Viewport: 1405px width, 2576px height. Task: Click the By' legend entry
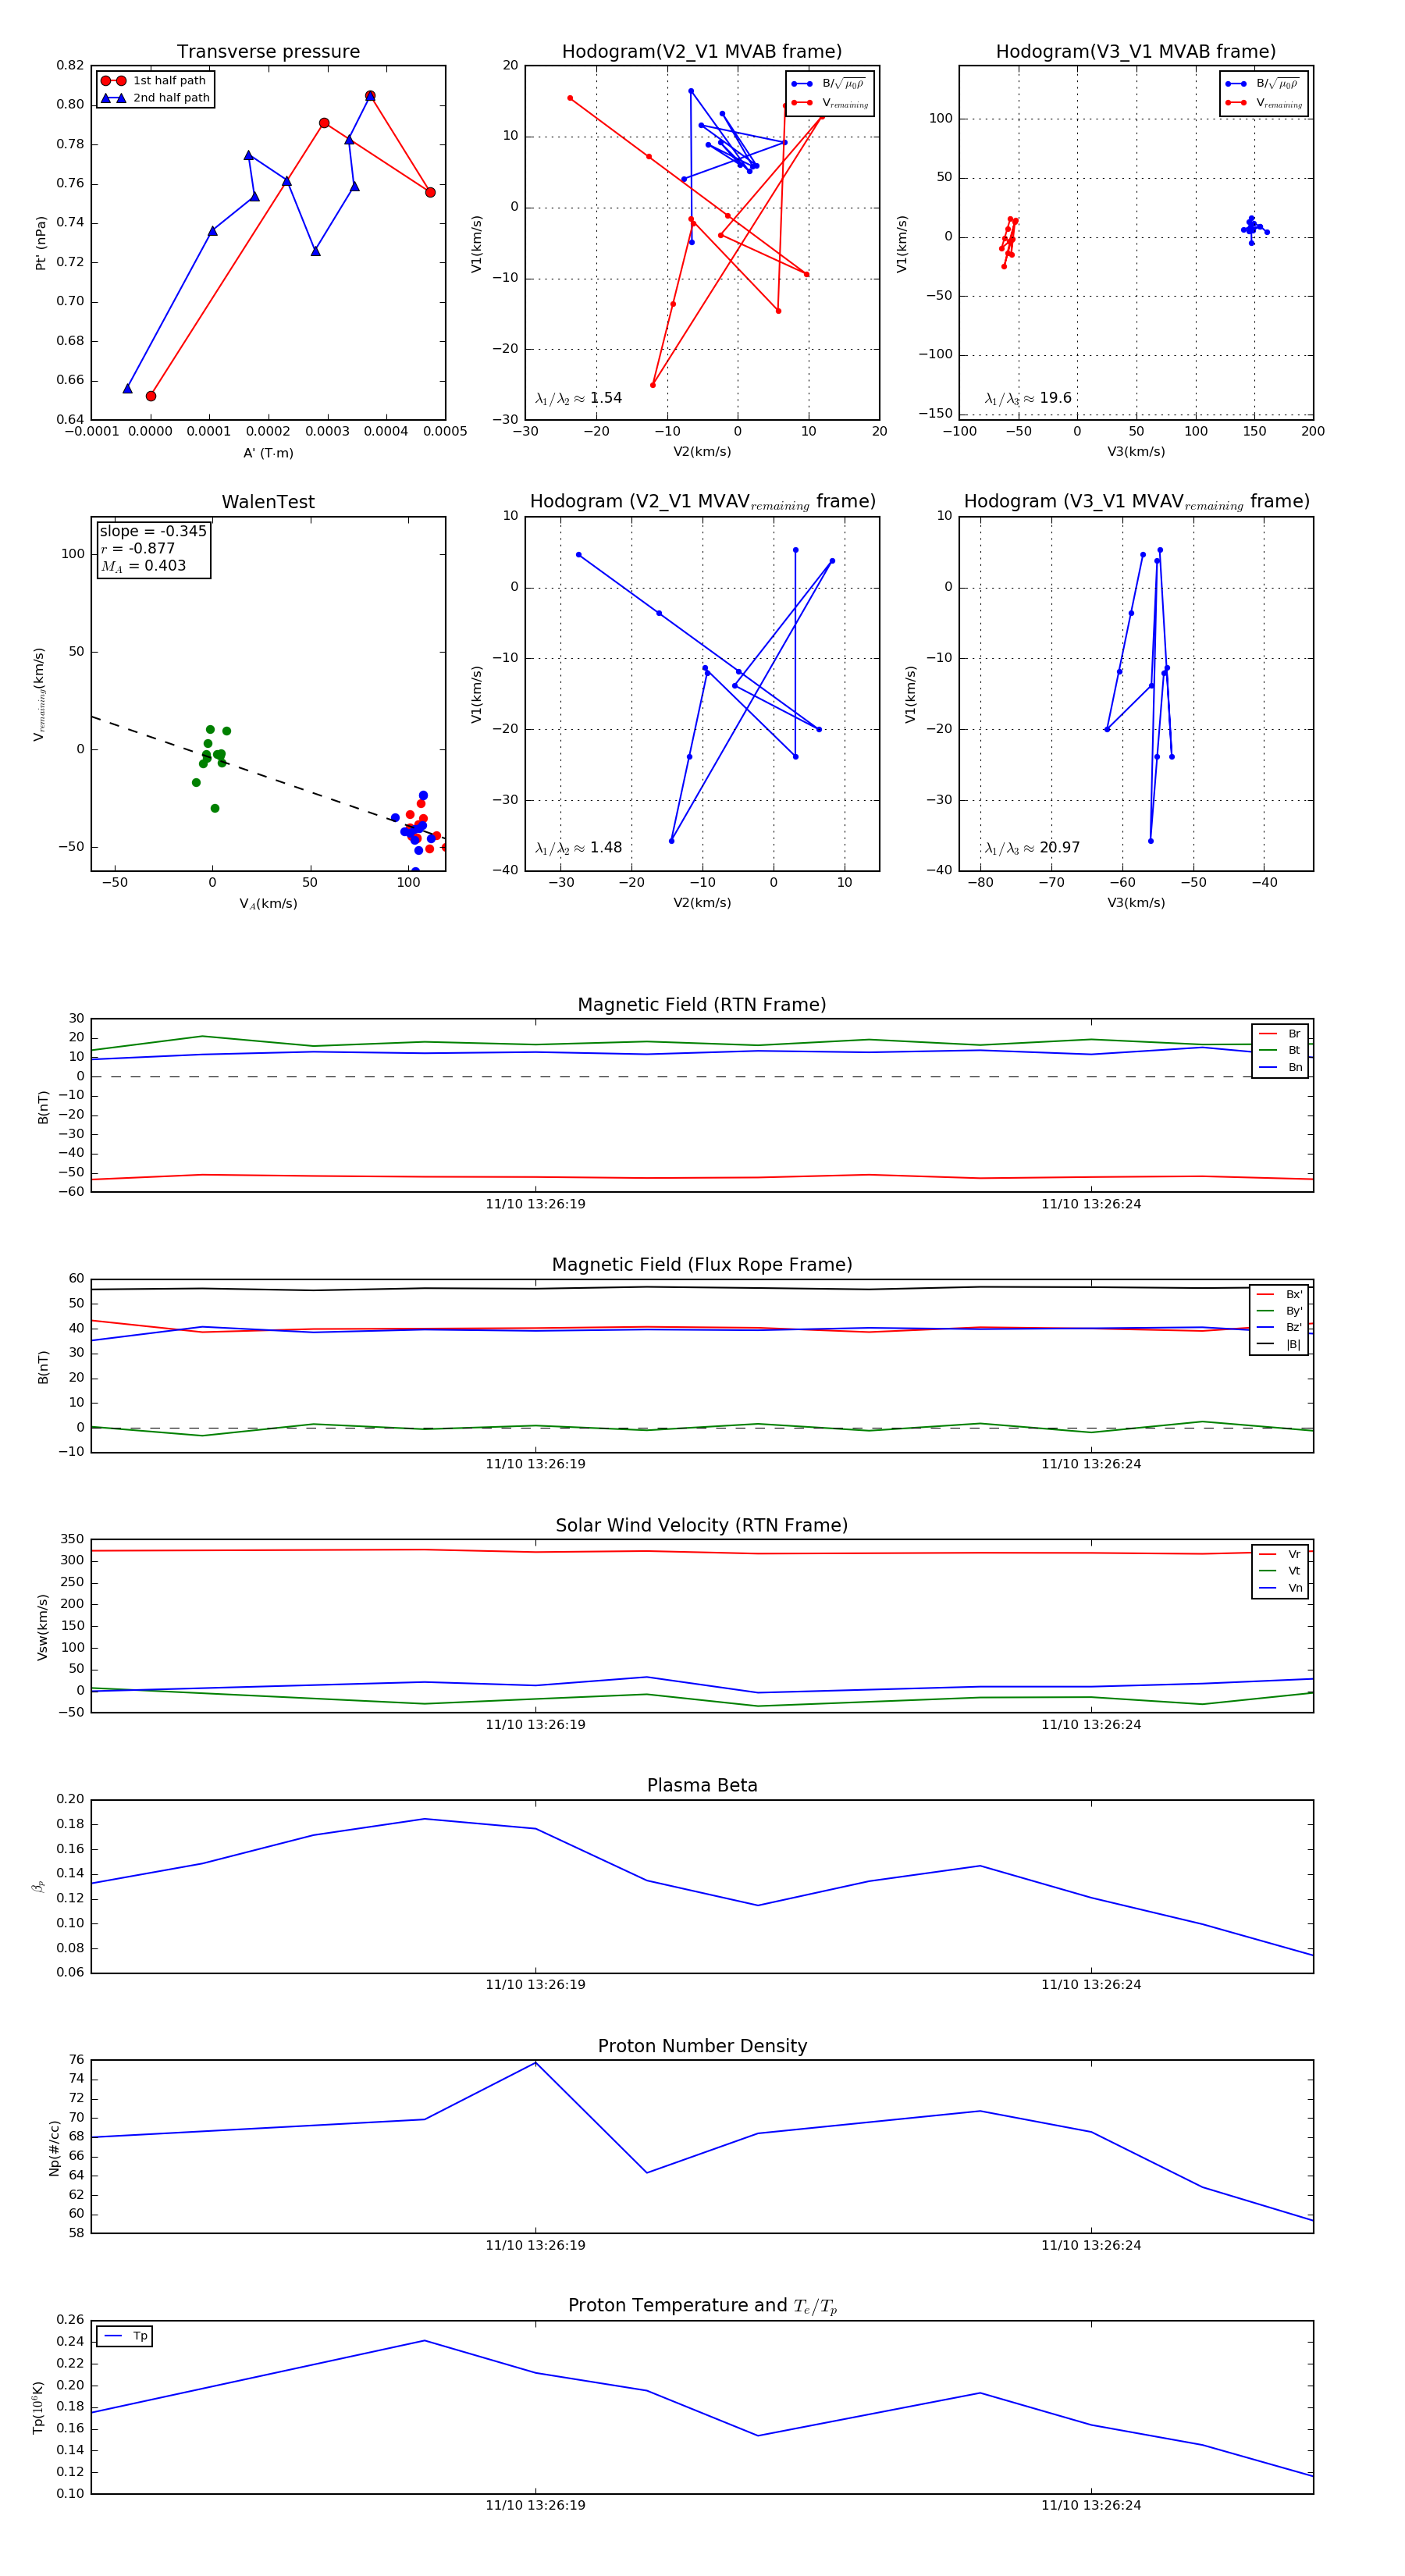coord(1280,1311)
